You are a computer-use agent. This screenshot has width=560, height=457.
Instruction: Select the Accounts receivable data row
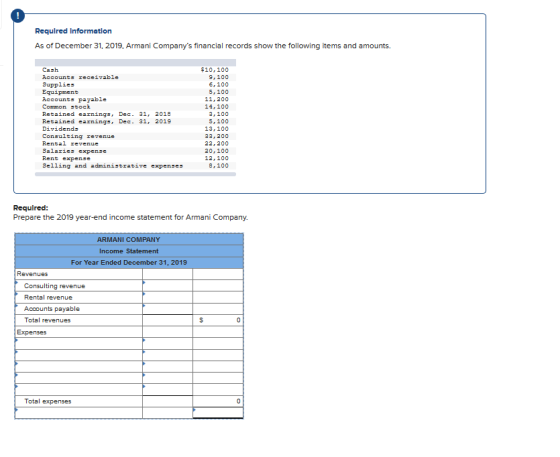coord(135,77)
